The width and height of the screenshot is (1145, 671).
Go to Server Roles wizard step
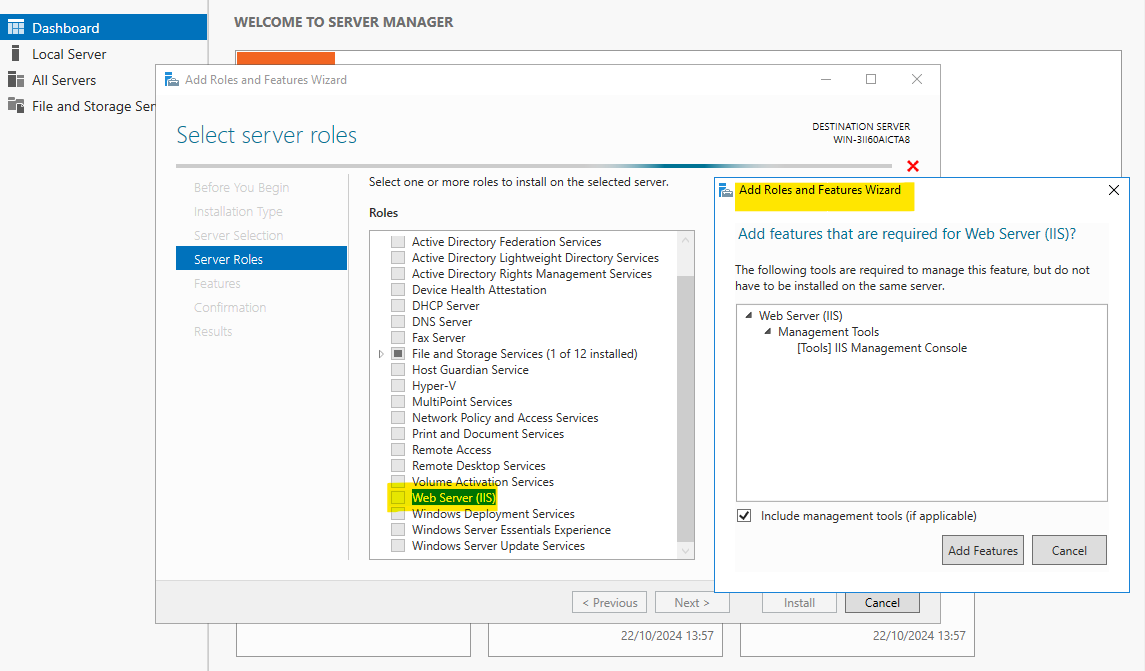pos(228,259)
